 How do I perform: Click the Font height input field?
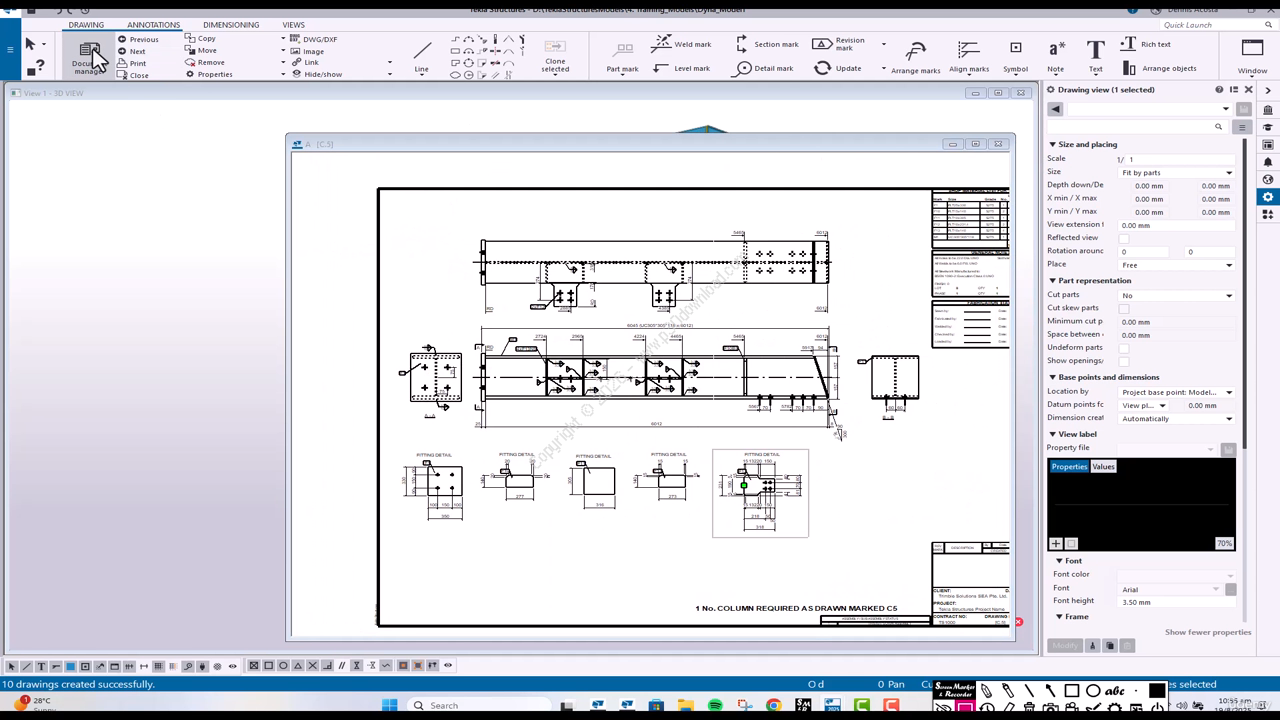coord(1166,602)
